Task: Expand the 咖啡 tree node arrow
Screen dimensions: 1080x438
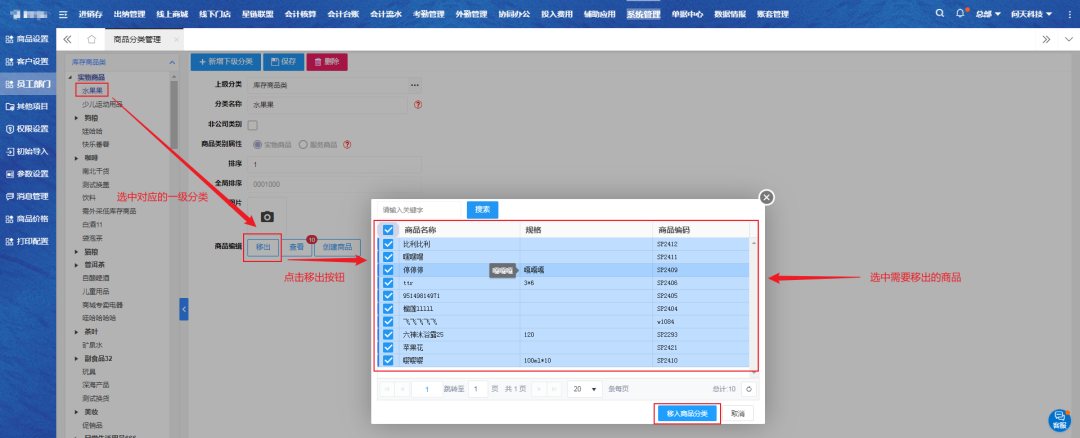Action: pos(77,157)
